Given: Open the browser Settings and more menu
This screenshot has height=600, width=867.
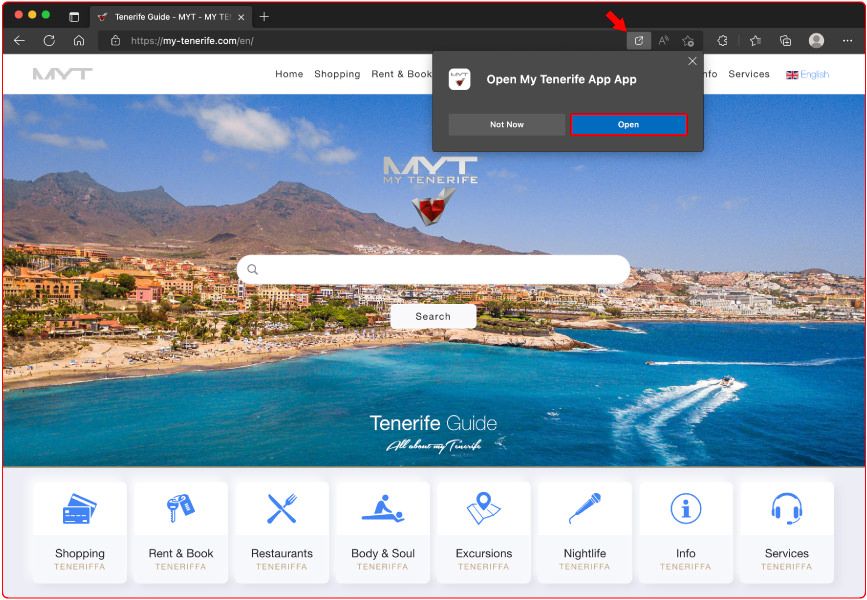Looking at the screenshot, I should click(847, 41).
